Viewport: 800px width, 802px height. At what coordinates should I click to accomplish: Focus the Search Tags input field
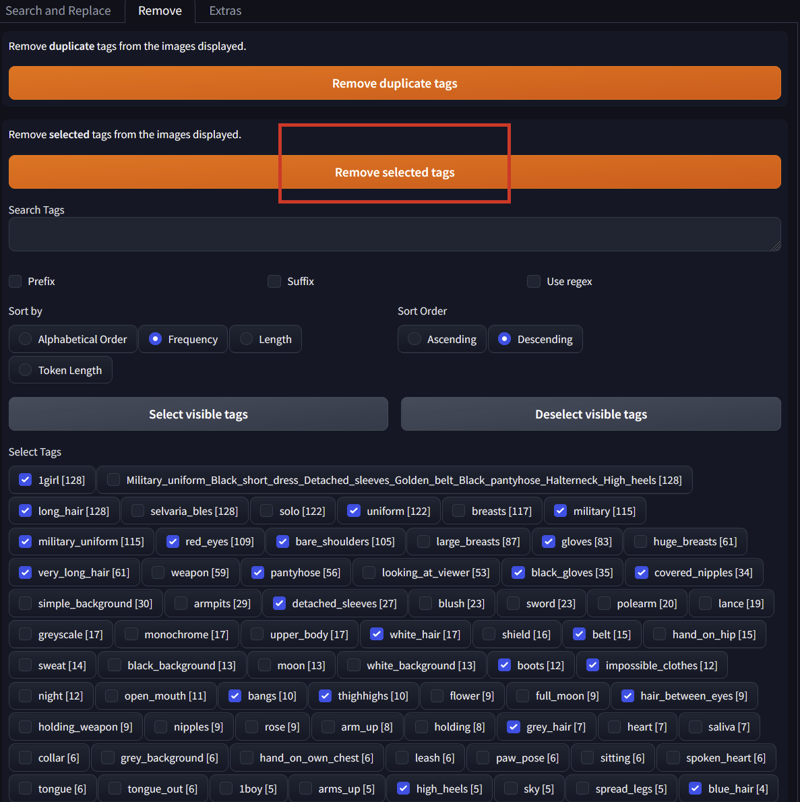point(394,234)
